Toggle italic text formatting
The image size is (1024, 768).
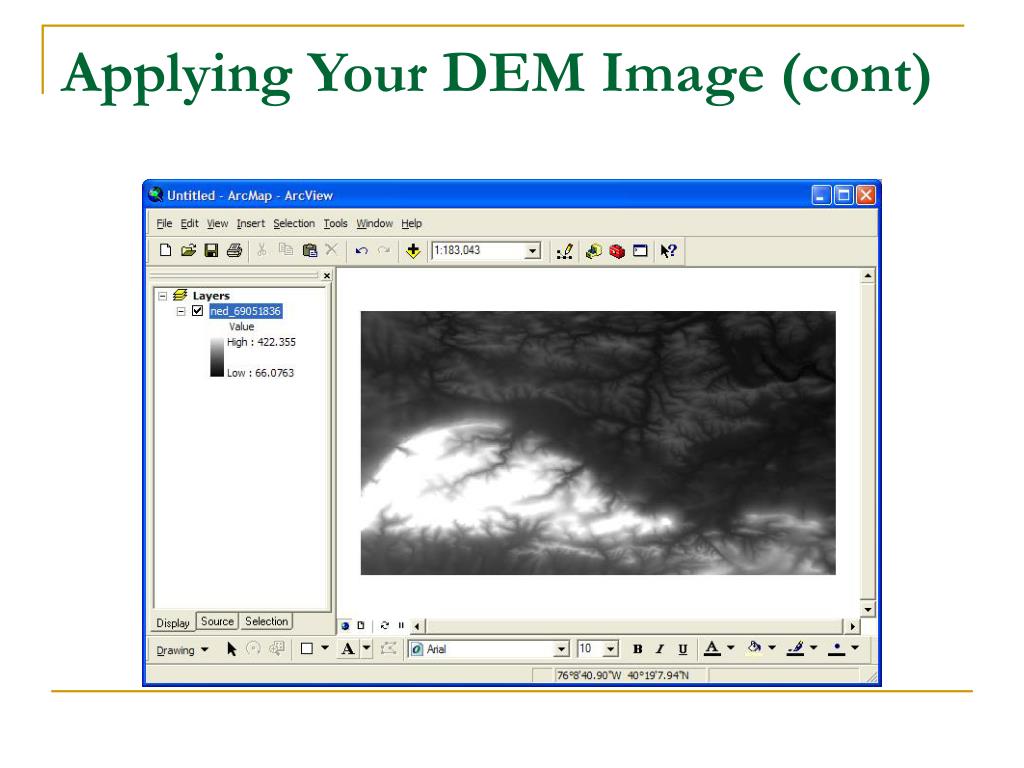pyautogui.click(x=660, y=648)
